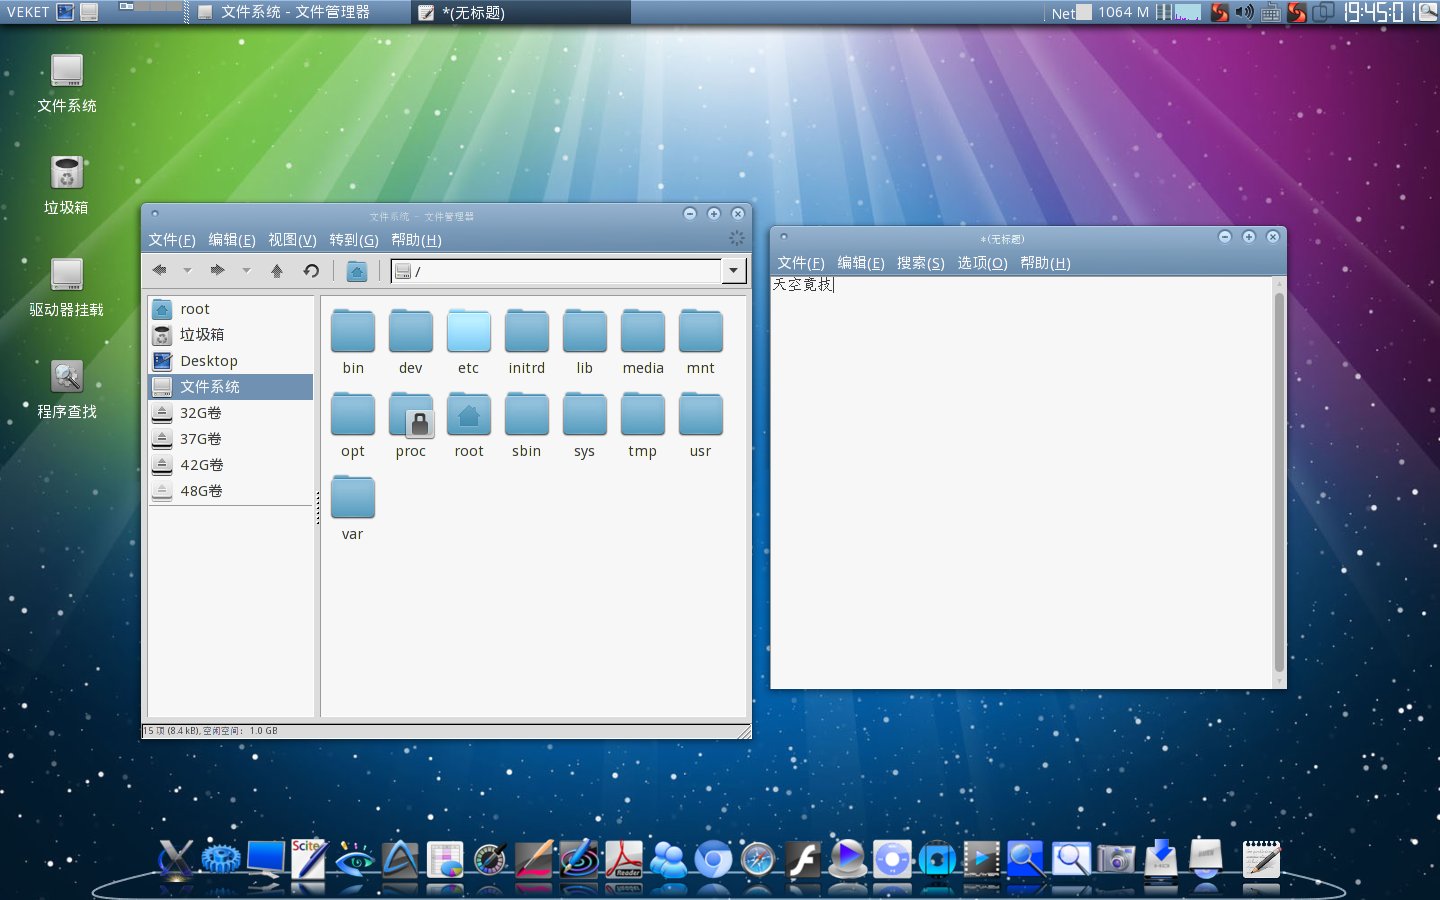Viewport: 1440px width, 900px height.
Task: Select the bin folder
Action: (x=353, y=342)
